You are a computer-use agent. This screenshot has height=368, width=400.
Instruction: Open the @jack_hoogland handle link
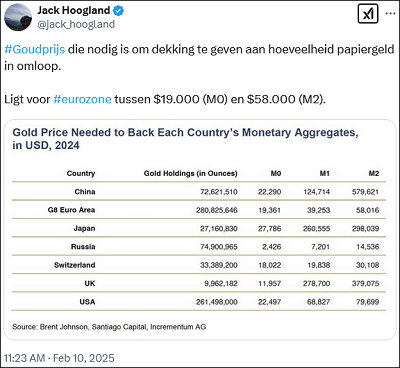(x=76, y=24)
